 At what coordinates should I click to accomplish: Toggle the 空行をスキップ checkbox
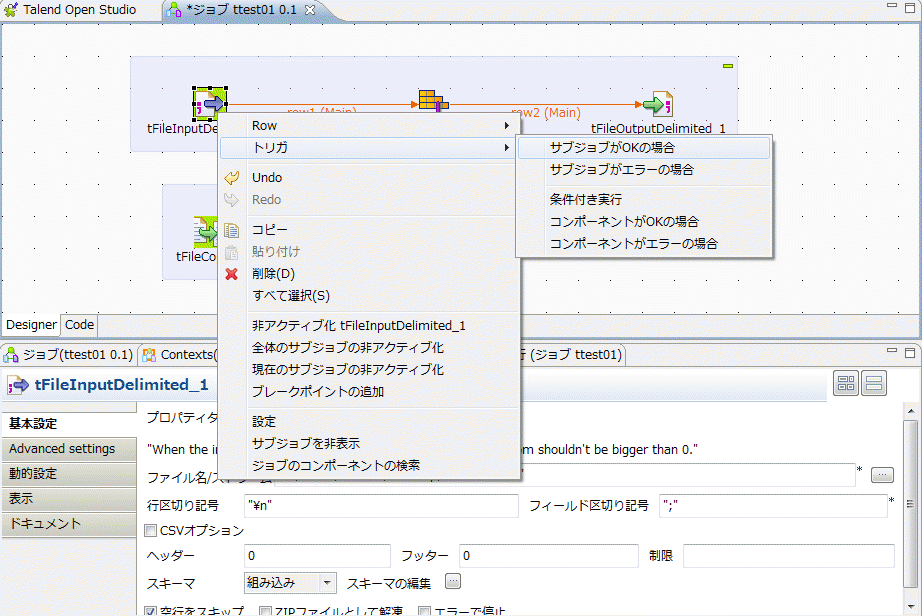pyautogui.click(x=151, y=611)
